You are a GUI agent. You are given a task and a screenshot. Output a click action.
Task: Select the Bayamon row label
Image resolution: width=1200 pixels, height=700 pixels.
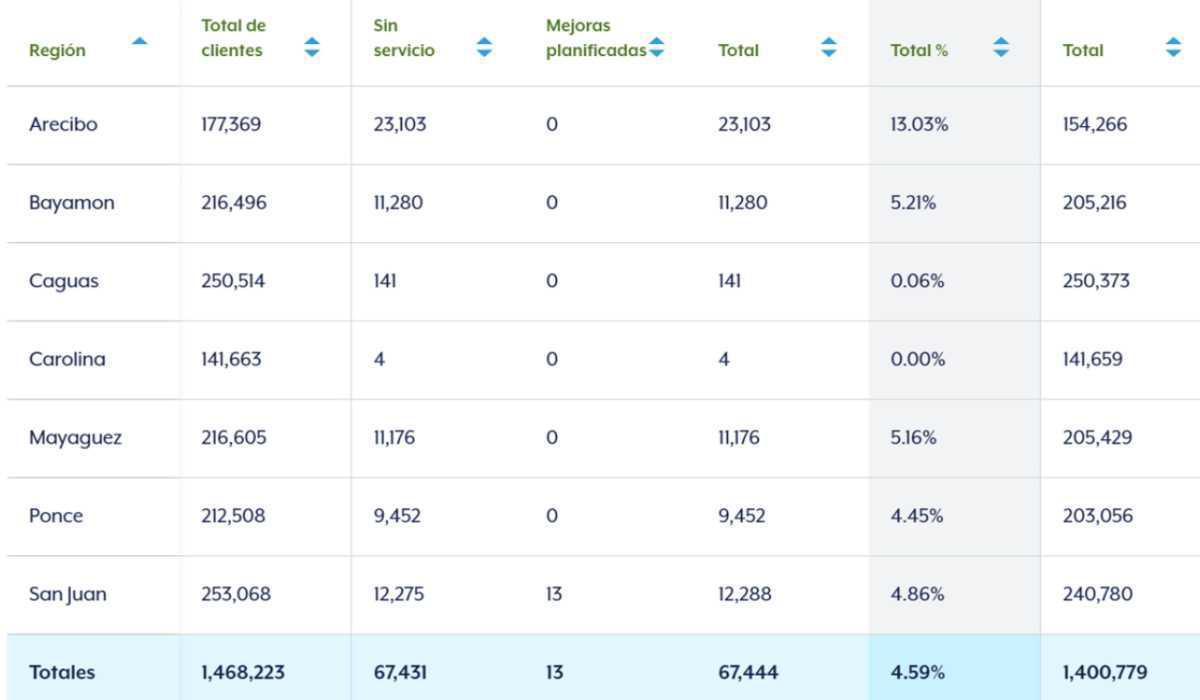tap(71, 203)
